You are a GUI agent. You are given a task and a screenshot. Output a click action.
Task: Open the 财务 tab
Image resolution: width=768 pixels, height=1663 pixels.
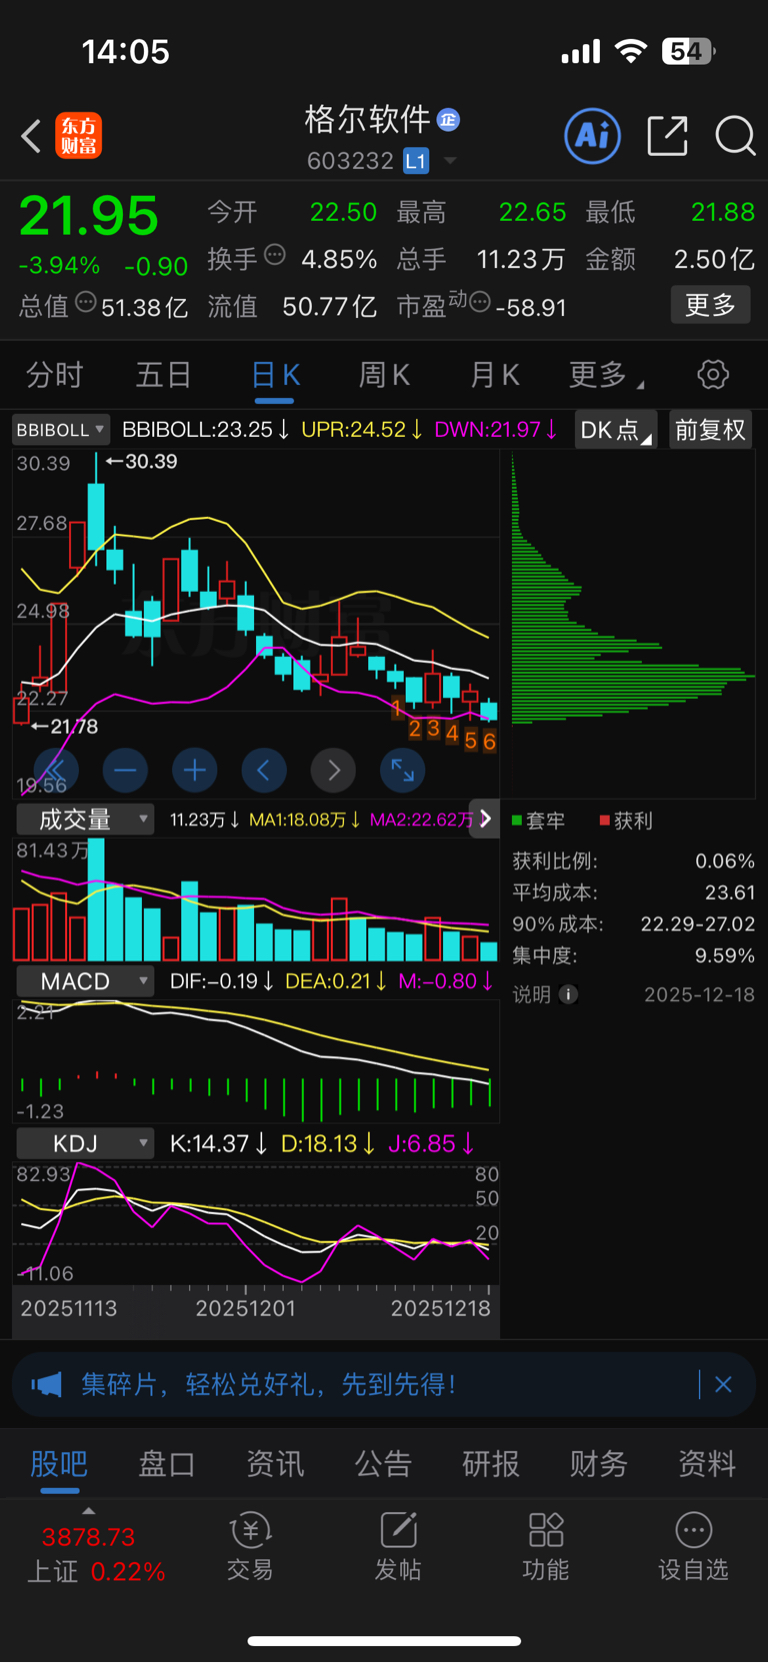pyautogui.click(x=599, y=1464)
